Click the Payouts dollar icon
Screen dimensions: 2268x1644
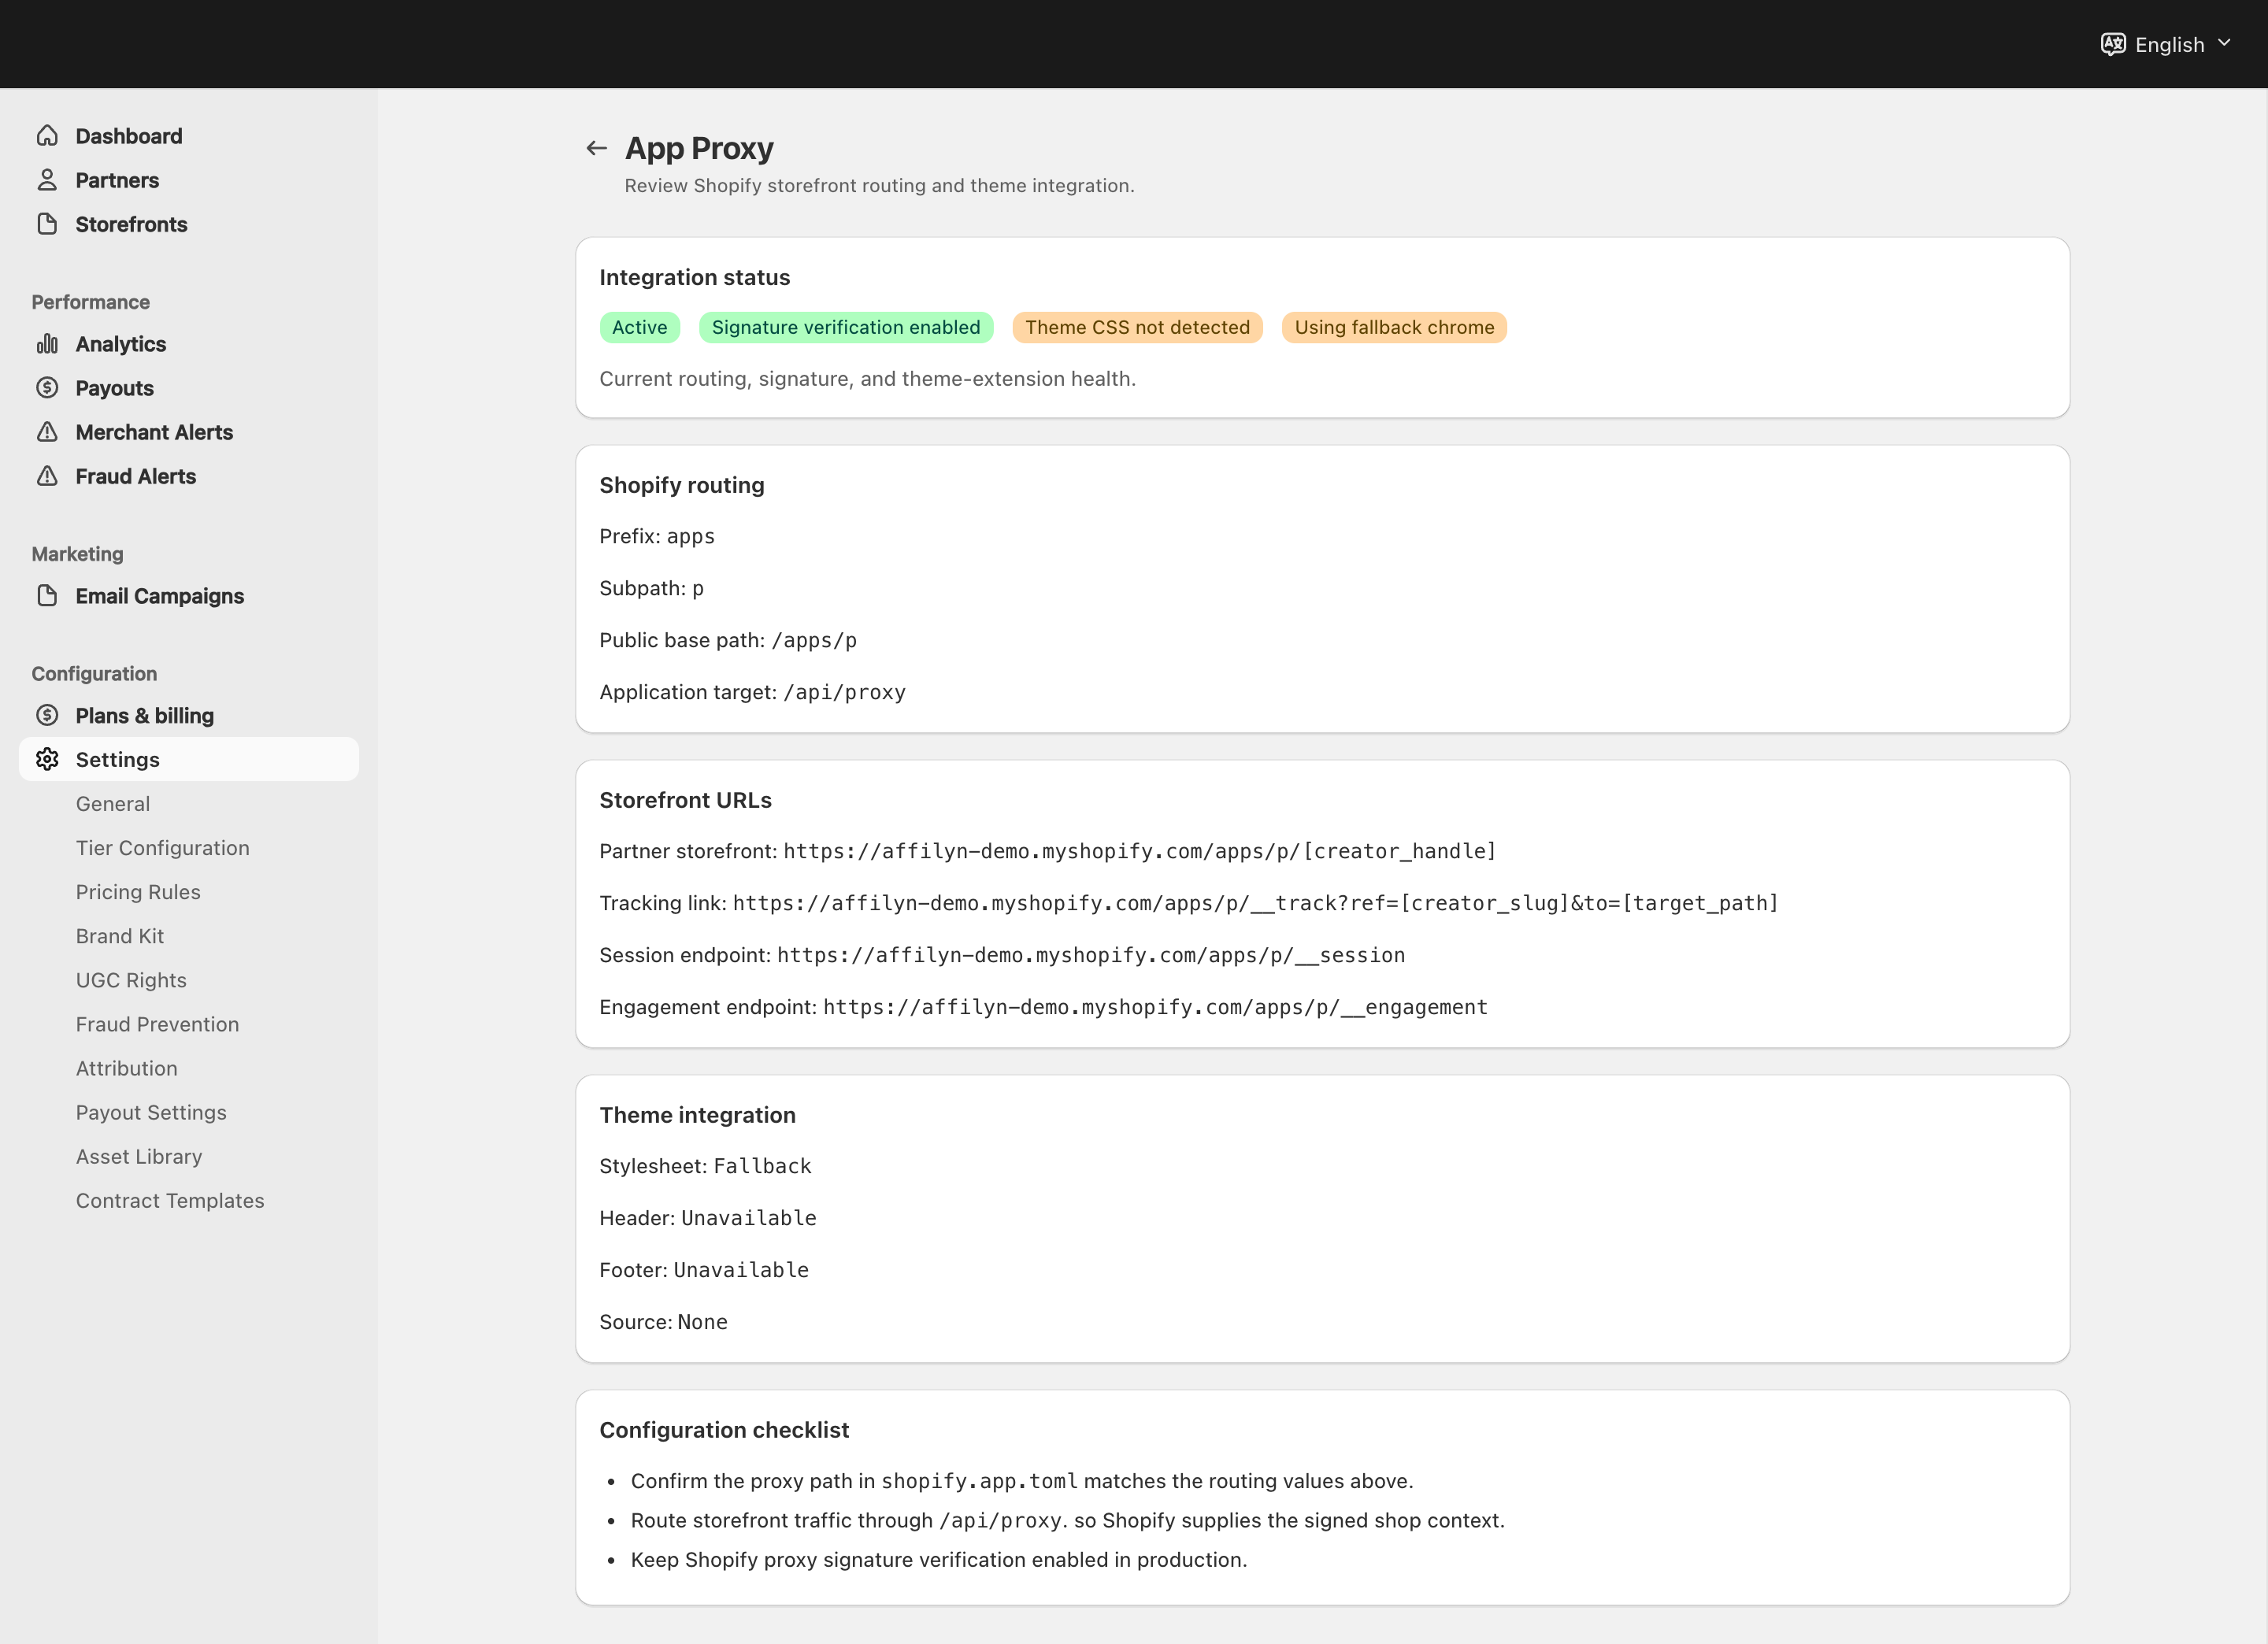coord(47,387)
